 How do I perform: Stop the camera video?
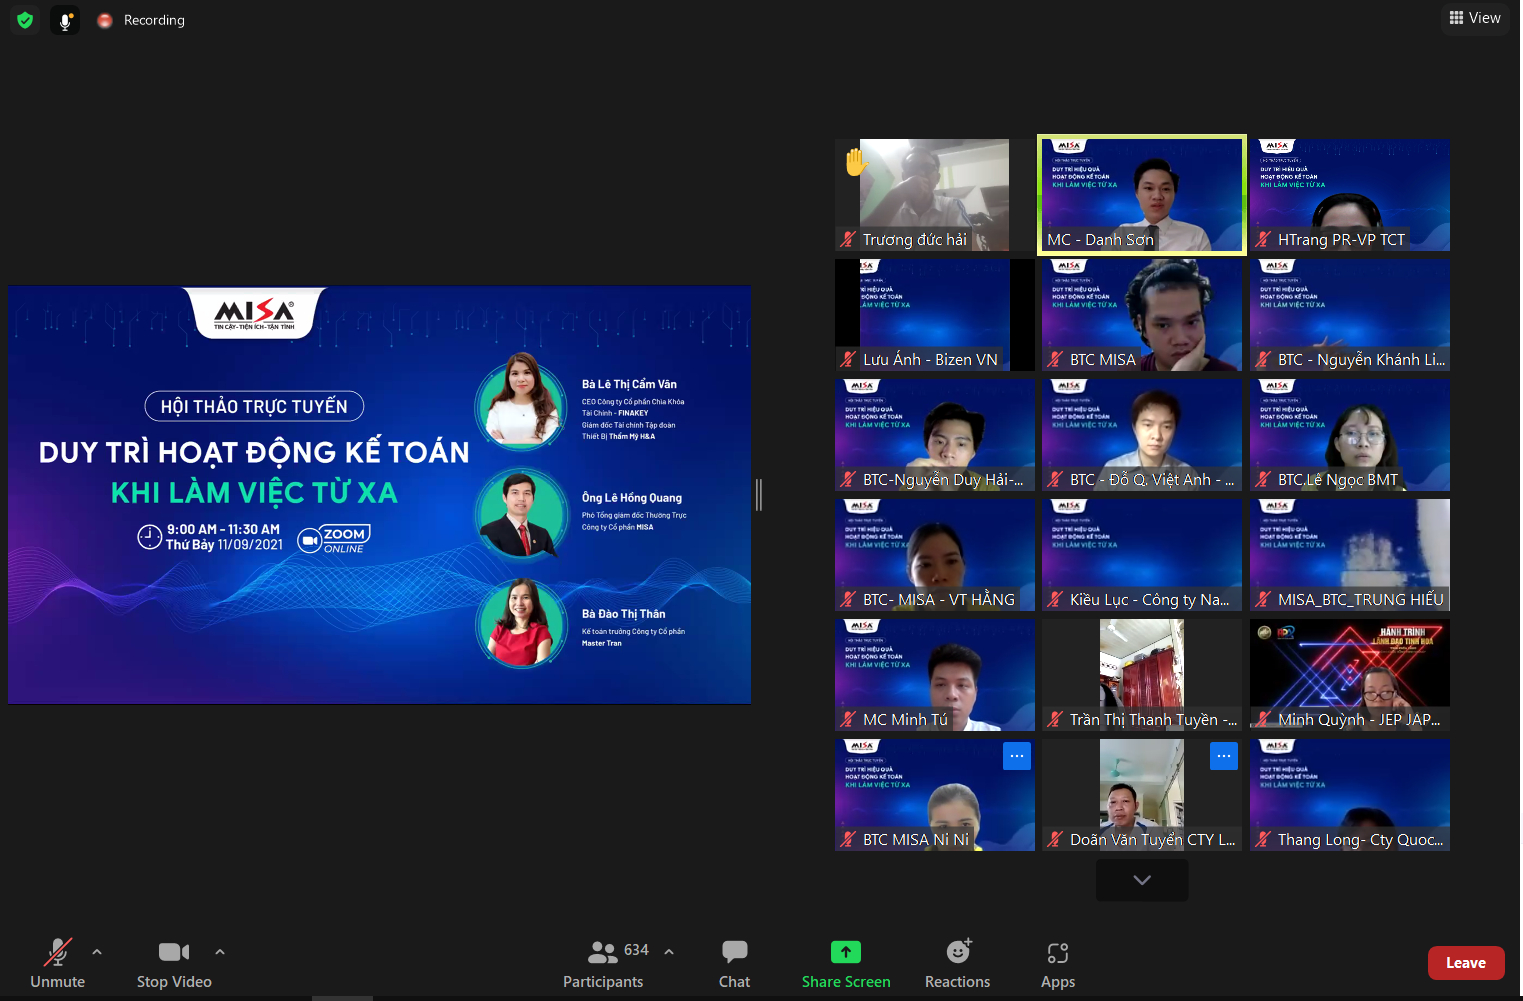pos(174,964)
